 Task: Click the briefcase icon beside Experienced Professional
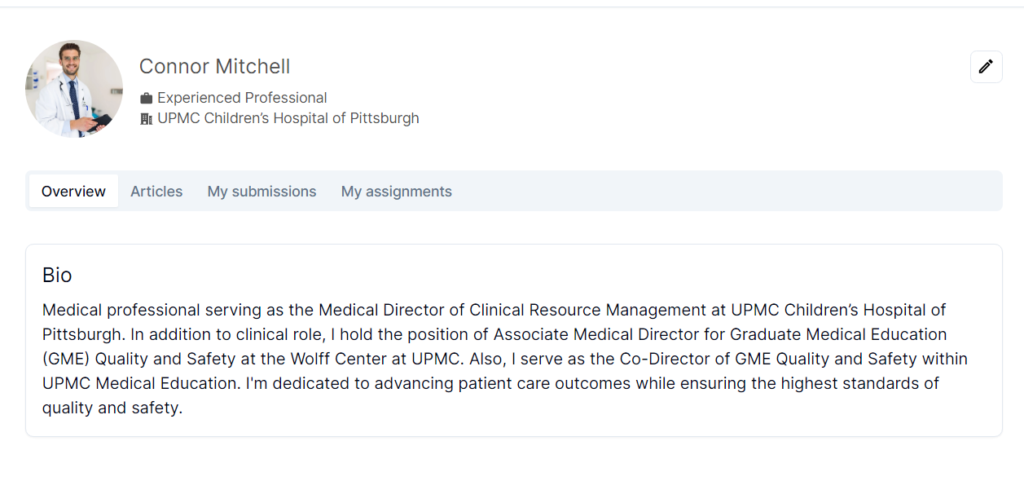[146, 98]
